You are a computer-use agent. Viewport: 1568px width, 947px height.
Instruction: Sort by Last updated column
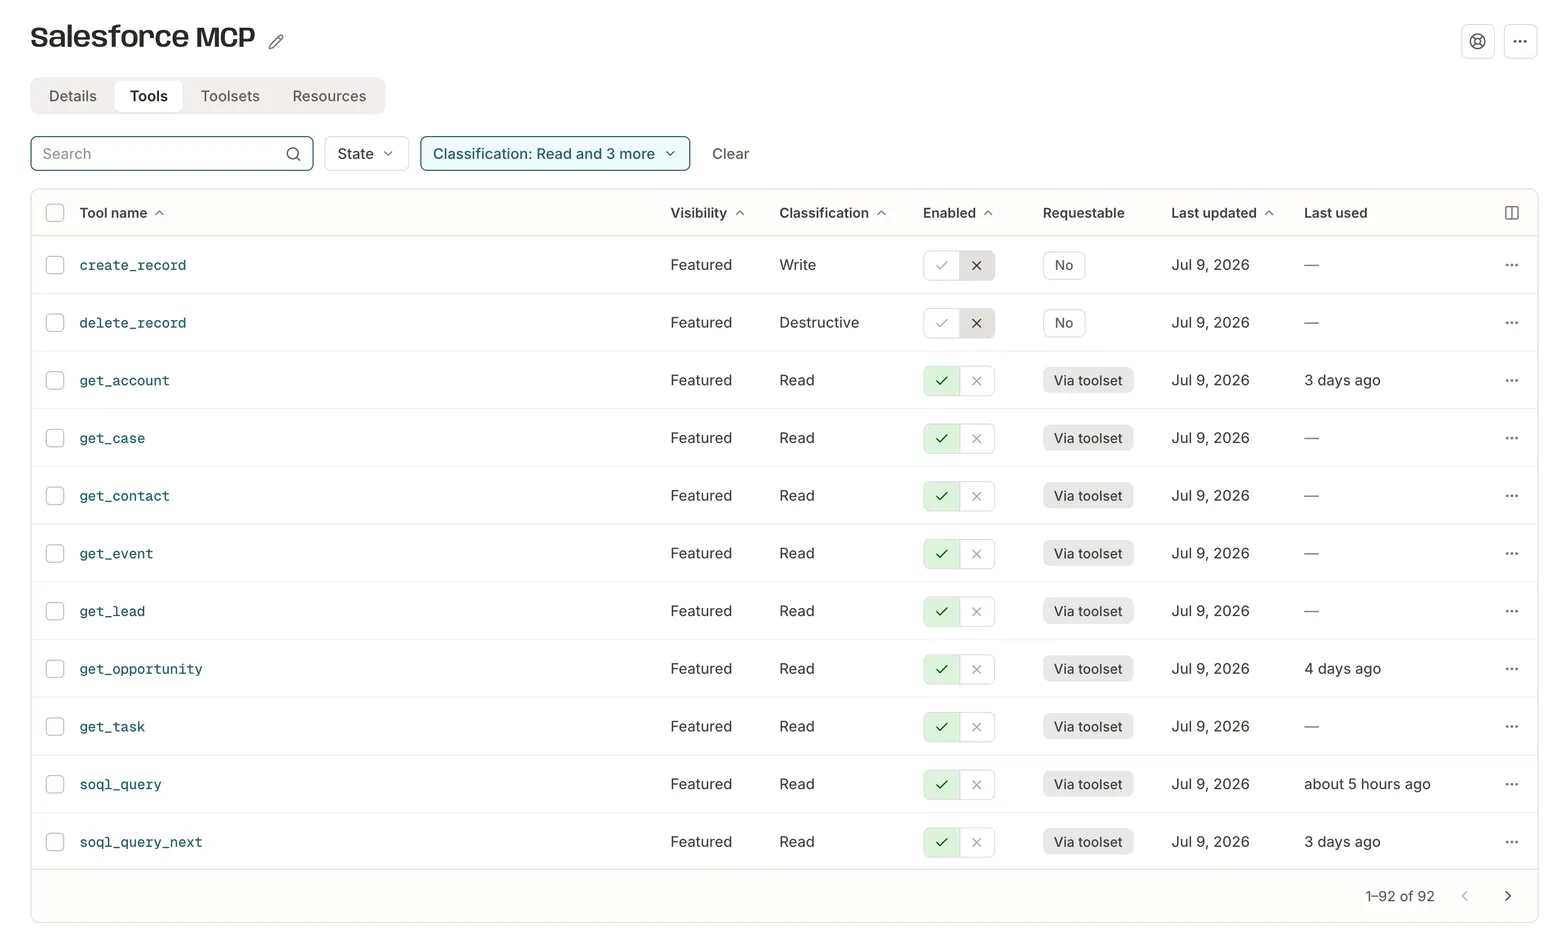tap(1222, 213)
